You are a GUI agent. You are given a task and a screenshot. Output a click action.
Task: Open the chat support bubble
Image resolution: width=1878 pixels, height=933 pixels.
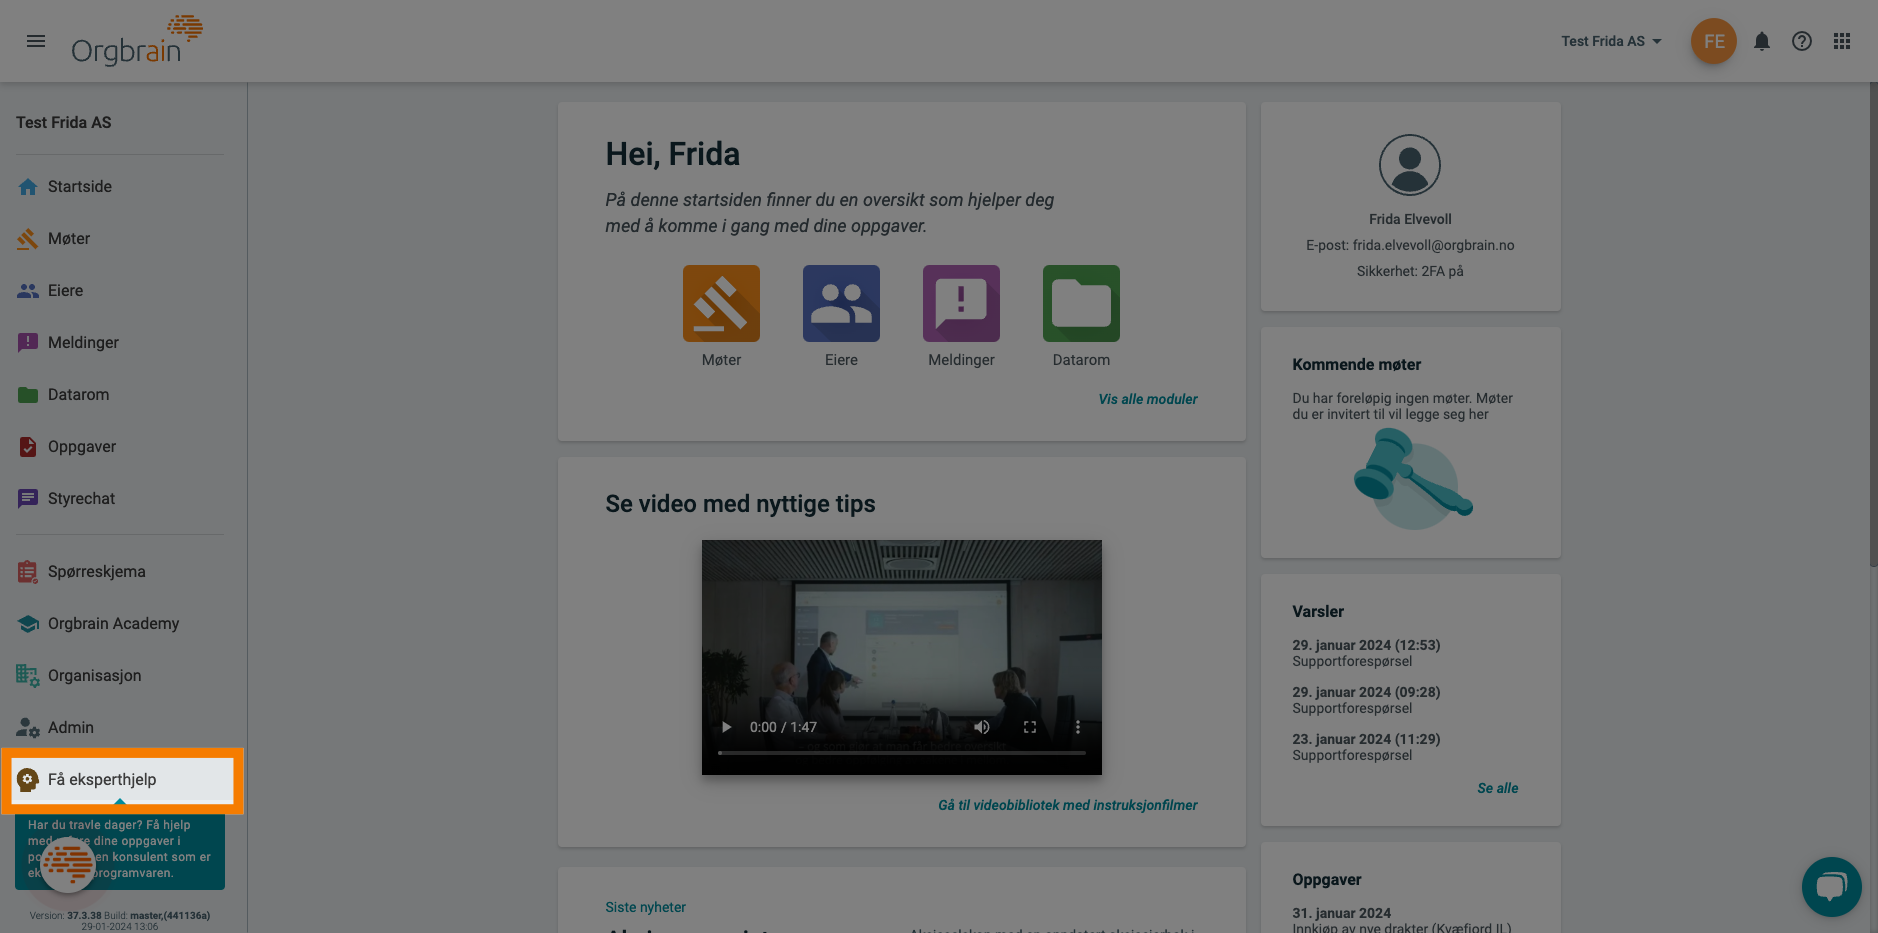1831,887
